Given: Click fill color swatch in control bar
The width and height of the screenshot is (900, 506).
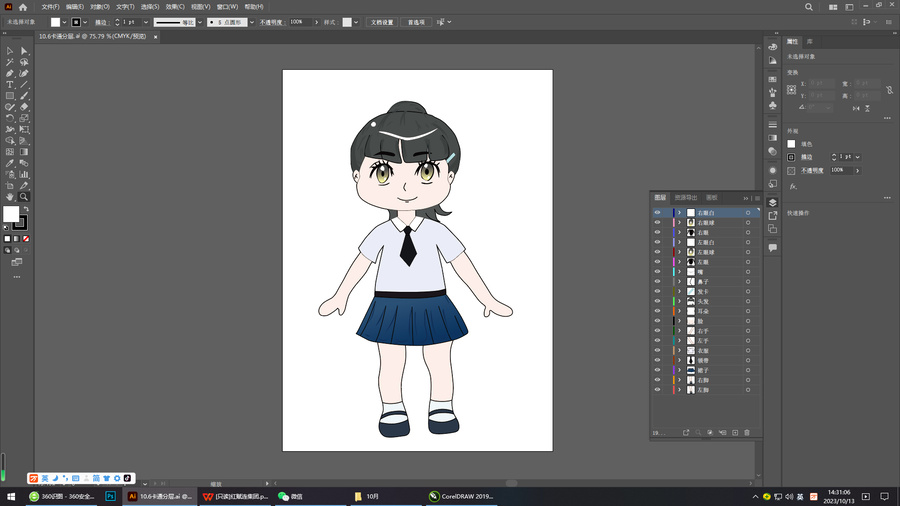Looking at the screenshot, I should 55,22.
